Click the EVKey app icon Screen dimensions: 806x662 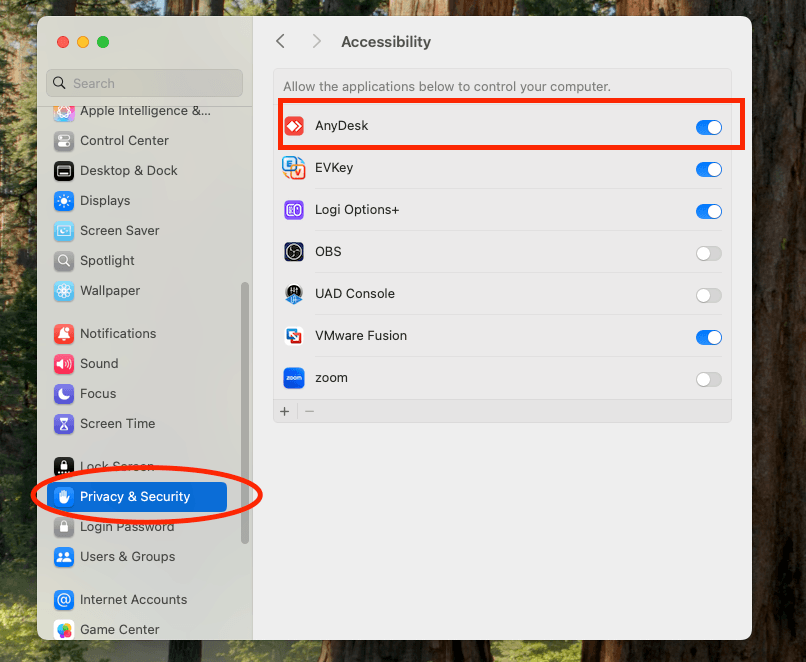click(x=294, y=168)
